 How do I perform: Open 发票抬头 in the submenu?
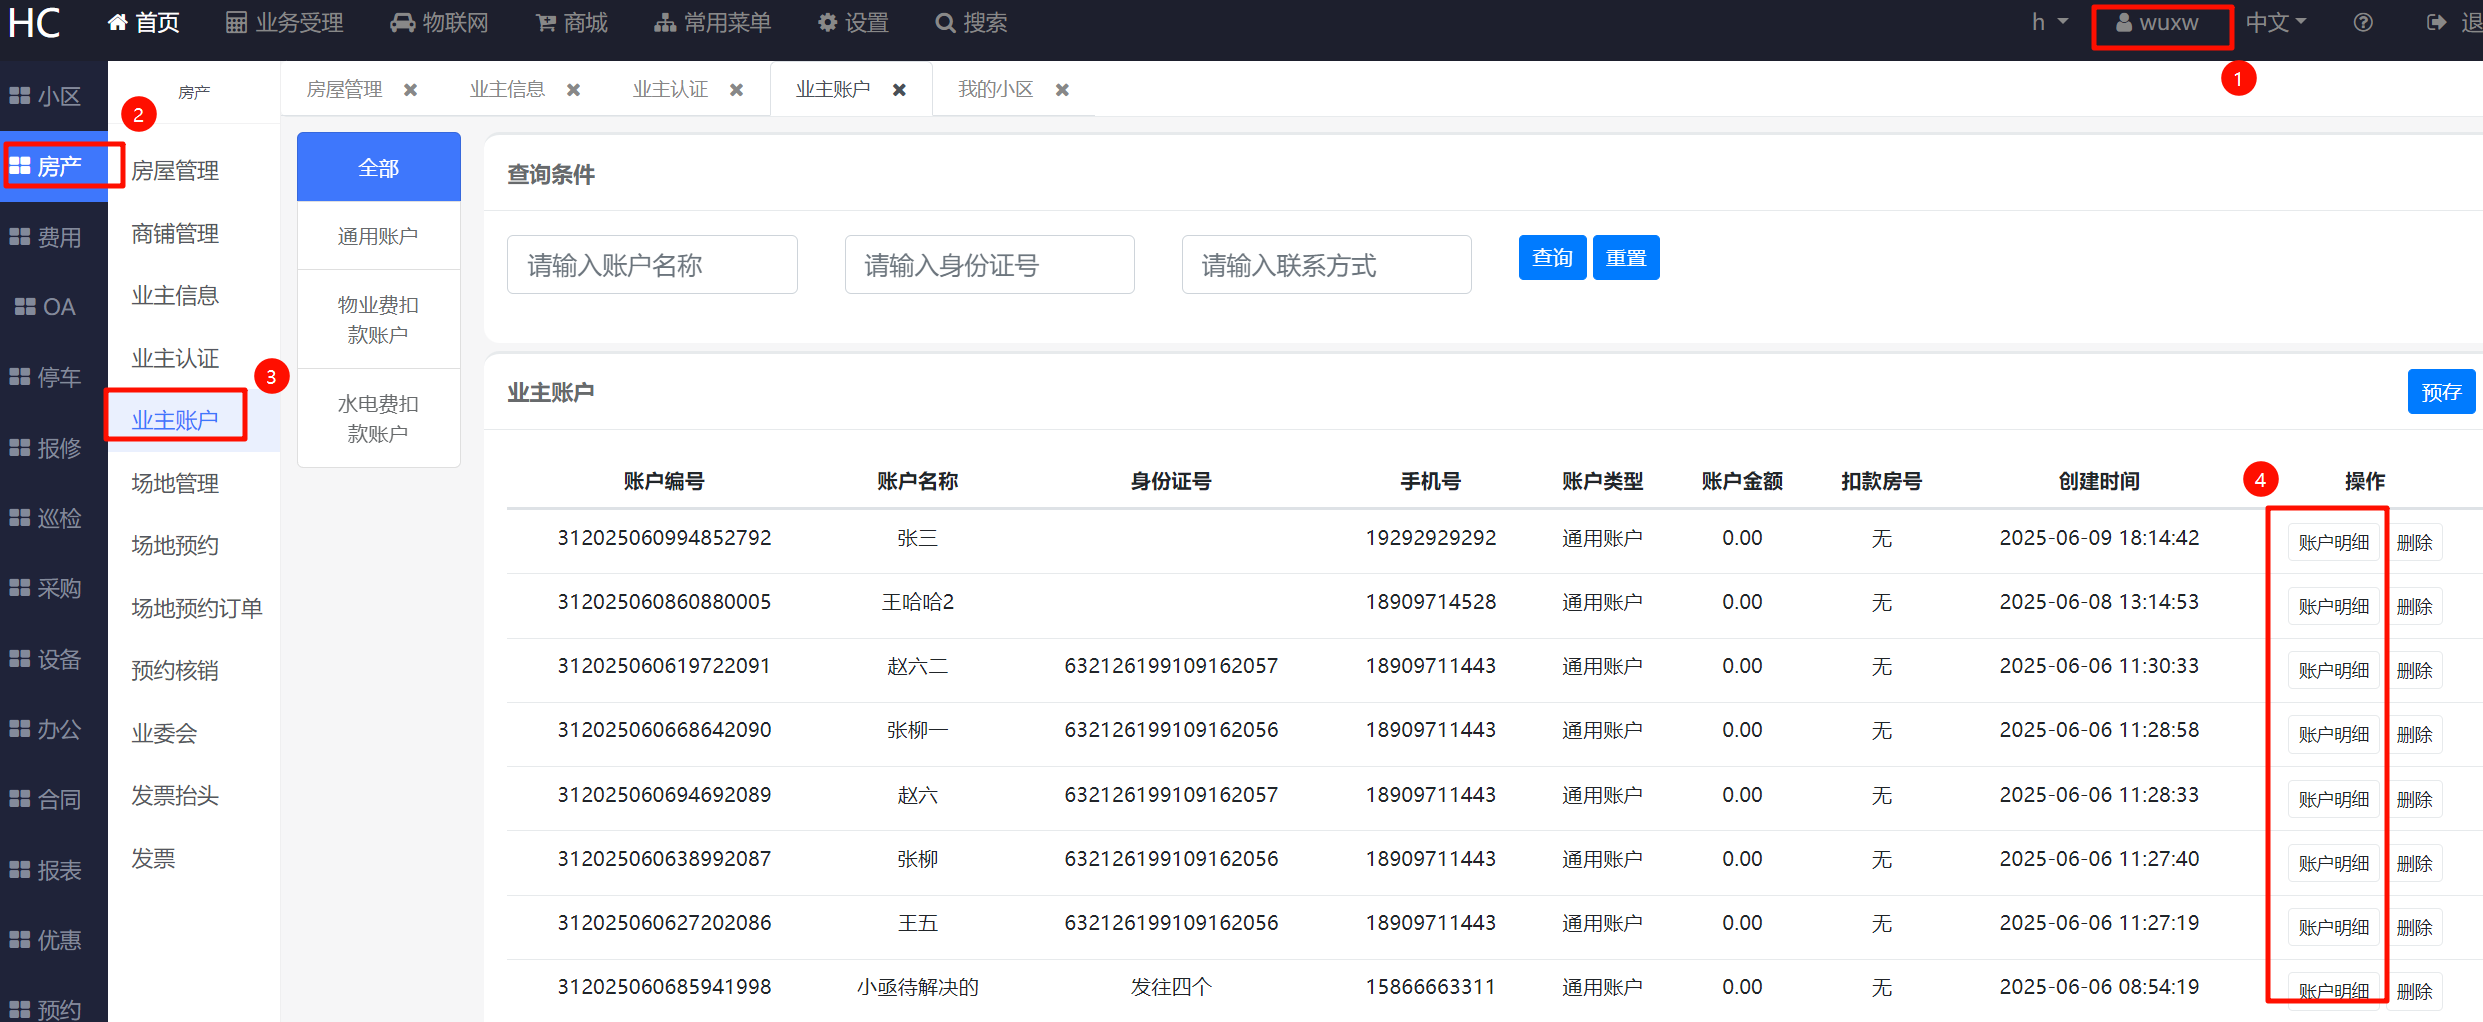point(175,795)
